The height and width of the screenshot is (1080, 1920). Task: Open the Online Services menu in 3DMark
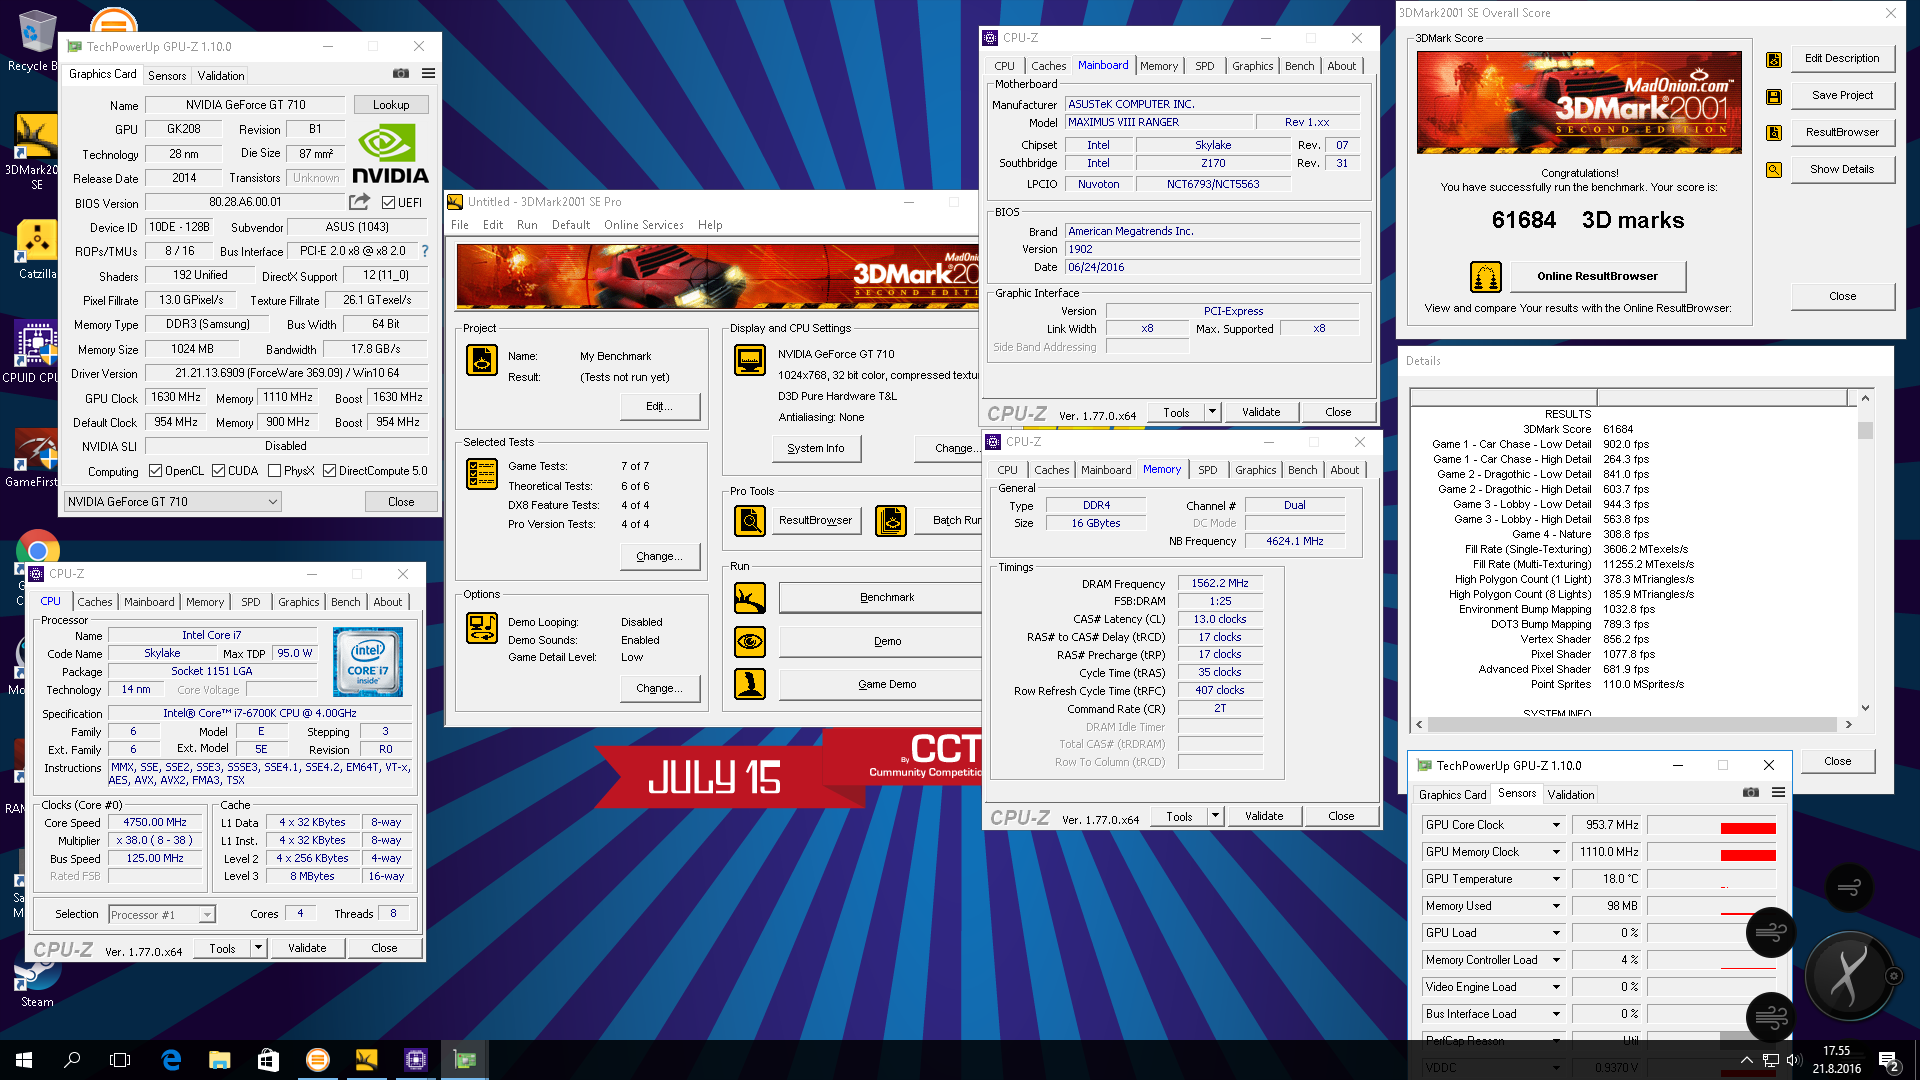click(x=644, y=225)
